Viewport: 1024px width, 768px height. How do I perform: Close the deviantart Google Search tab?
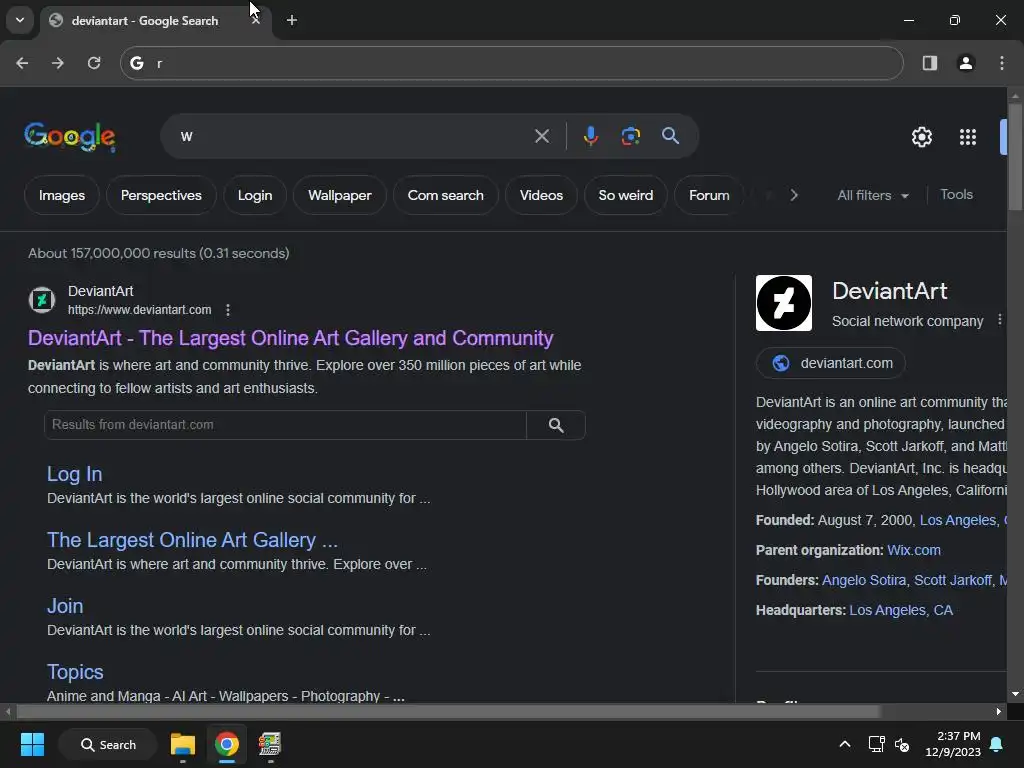[255, 20]
